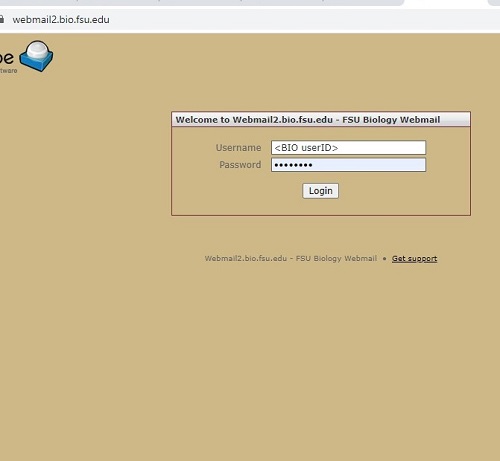Switch to the active white browser tab
The width and height of the screenshot is (500, 461).
coord(447,3)
